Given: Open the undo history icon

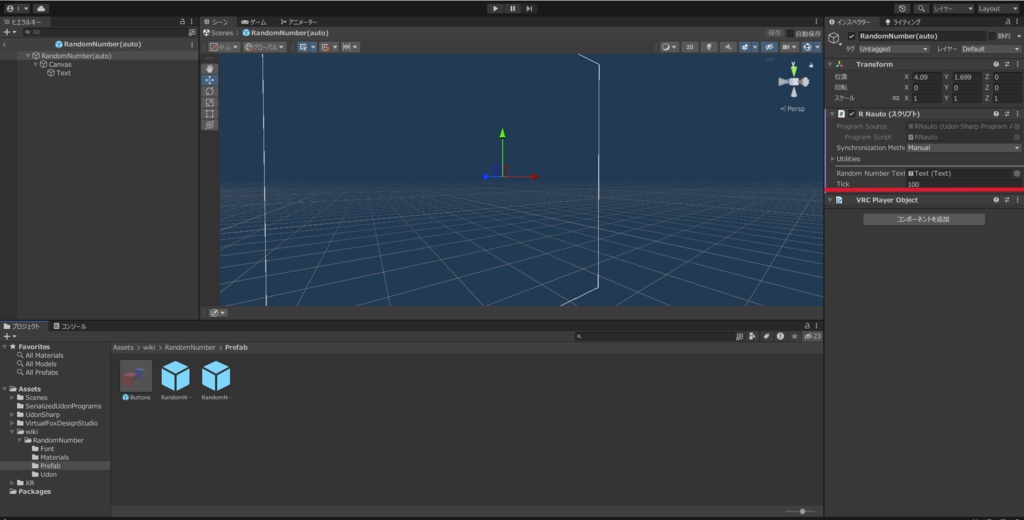Looking at the screenshot, I should click(x=903, y=8).
